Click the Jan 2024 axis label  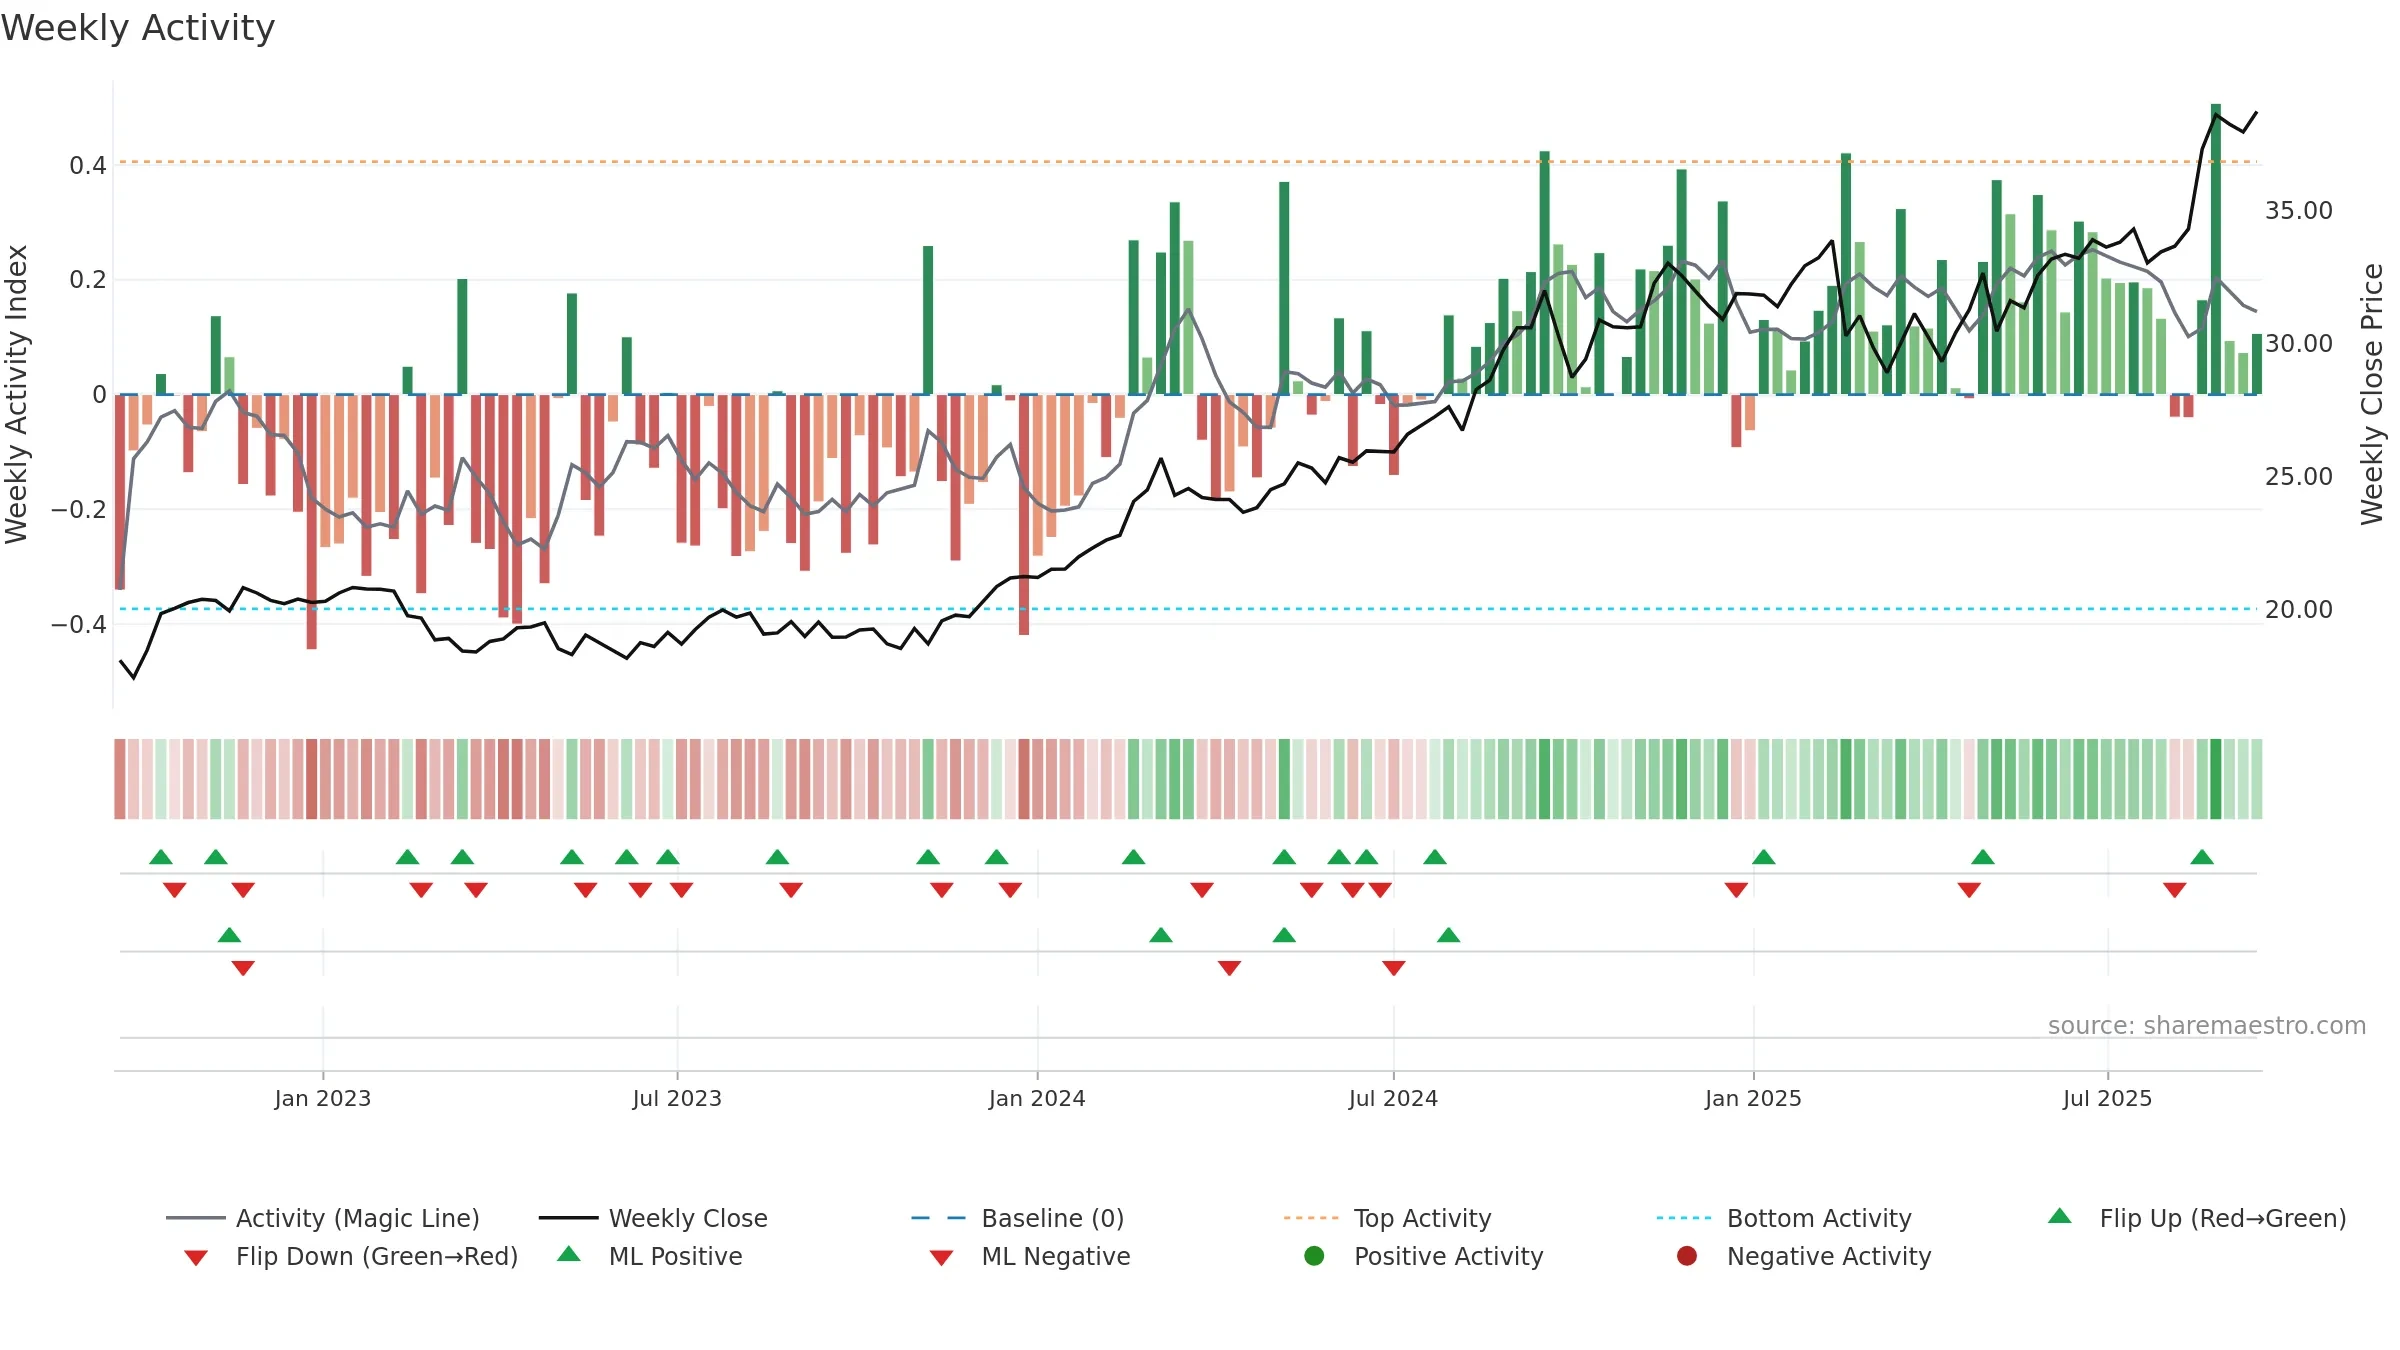coord(1037,1098)
